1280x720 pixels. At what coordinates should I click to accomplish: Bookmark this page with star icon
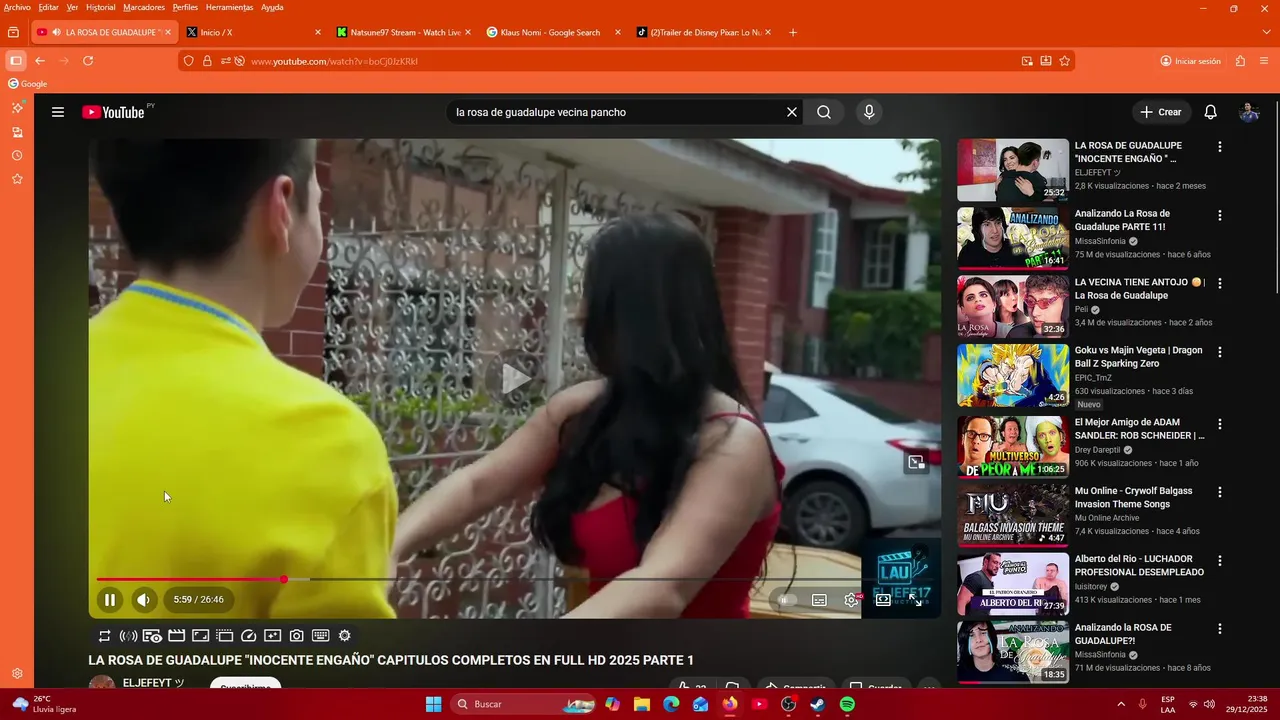pyautogui.click(x=1065, y=61)
